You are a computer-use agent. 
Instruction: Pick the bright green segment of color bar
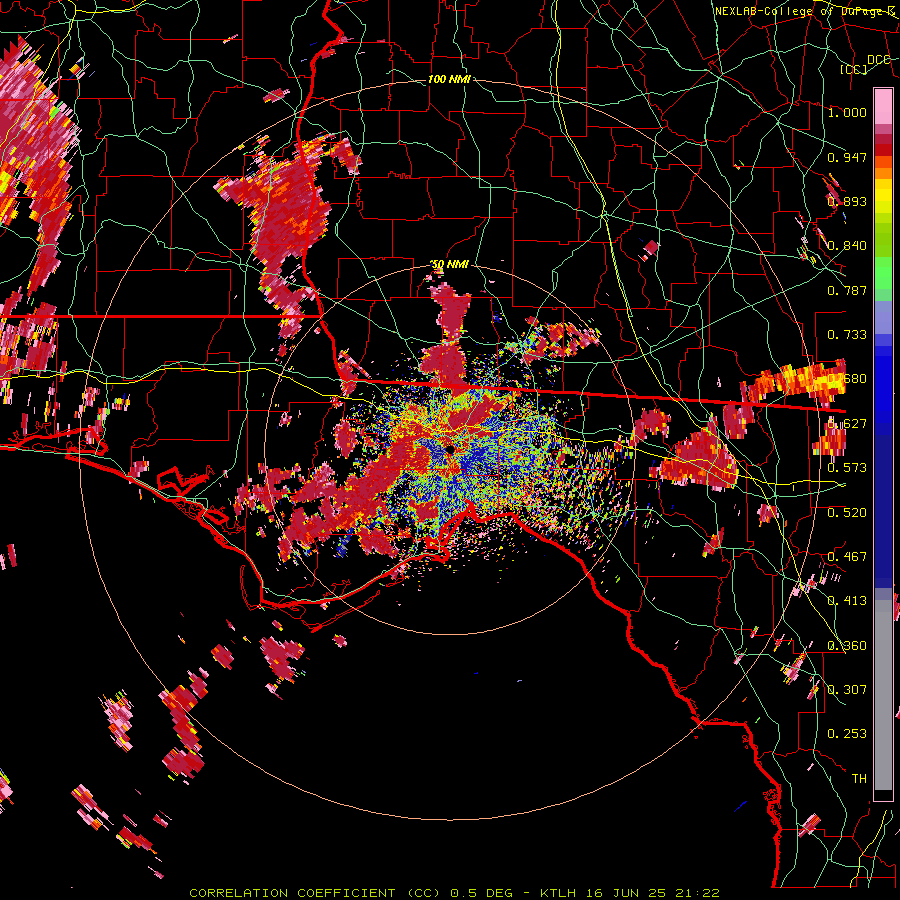(883, 273)
